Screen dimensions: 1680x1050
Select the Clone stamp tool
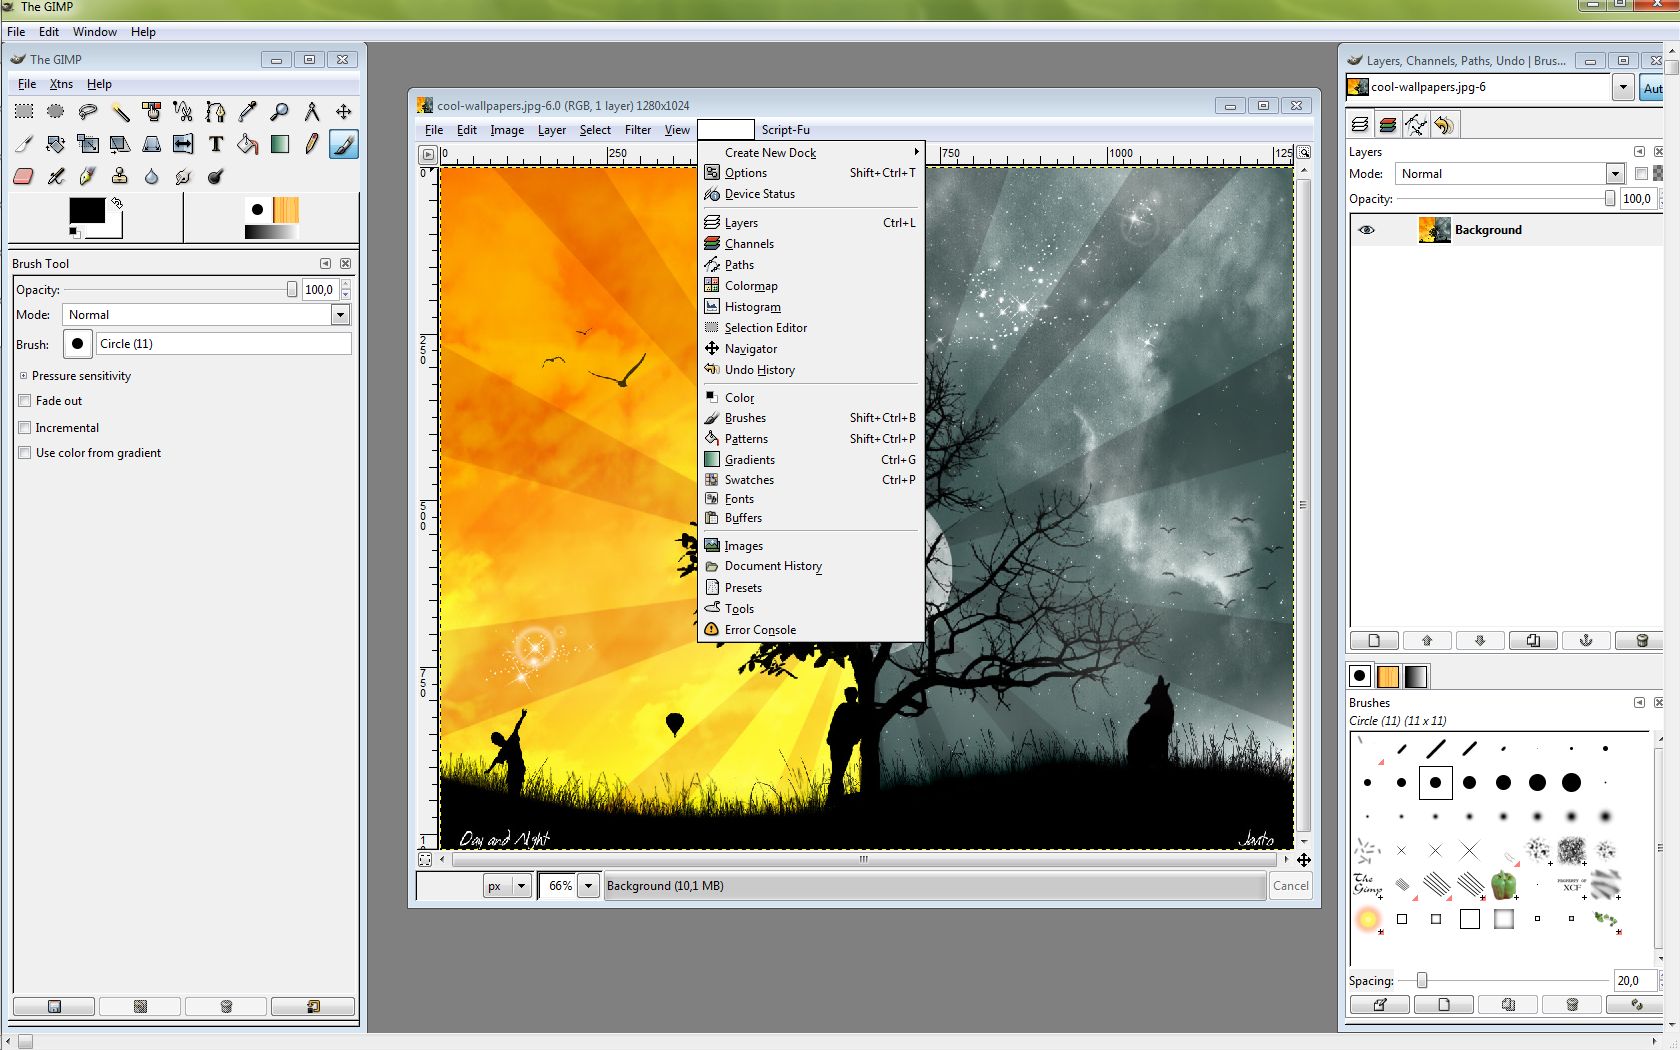(x=120, y=176)
